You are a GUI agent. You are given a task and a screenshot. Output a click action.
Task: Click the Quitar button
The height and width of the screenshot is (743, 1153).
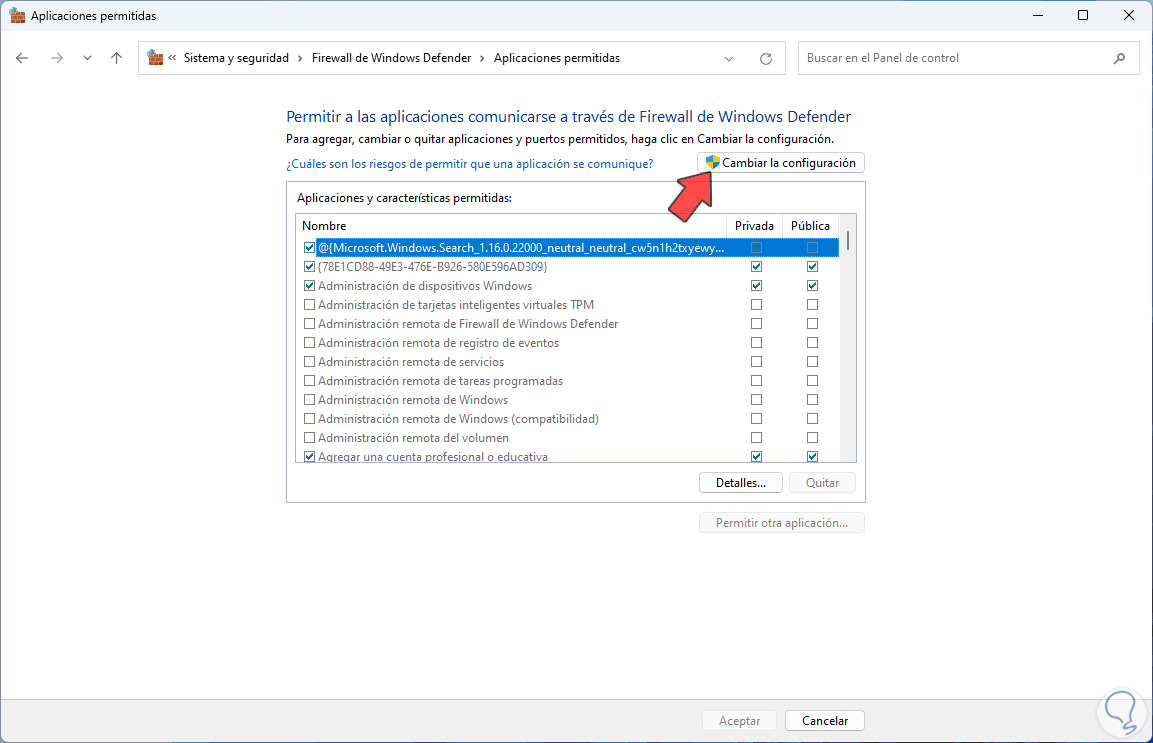click(822, 483)
